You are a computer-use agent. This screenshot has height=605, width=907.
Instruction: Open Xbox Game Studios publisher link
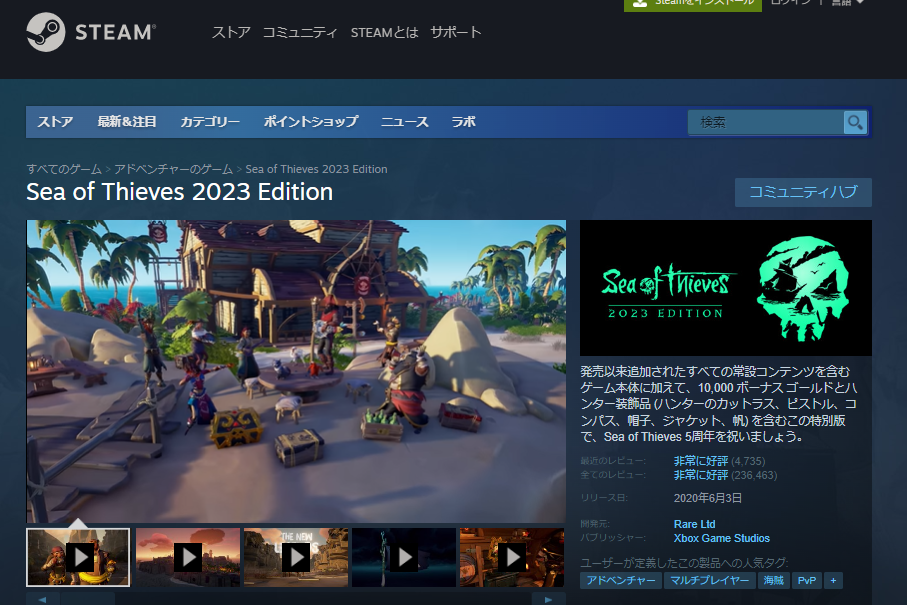click(x=721, y=538)
